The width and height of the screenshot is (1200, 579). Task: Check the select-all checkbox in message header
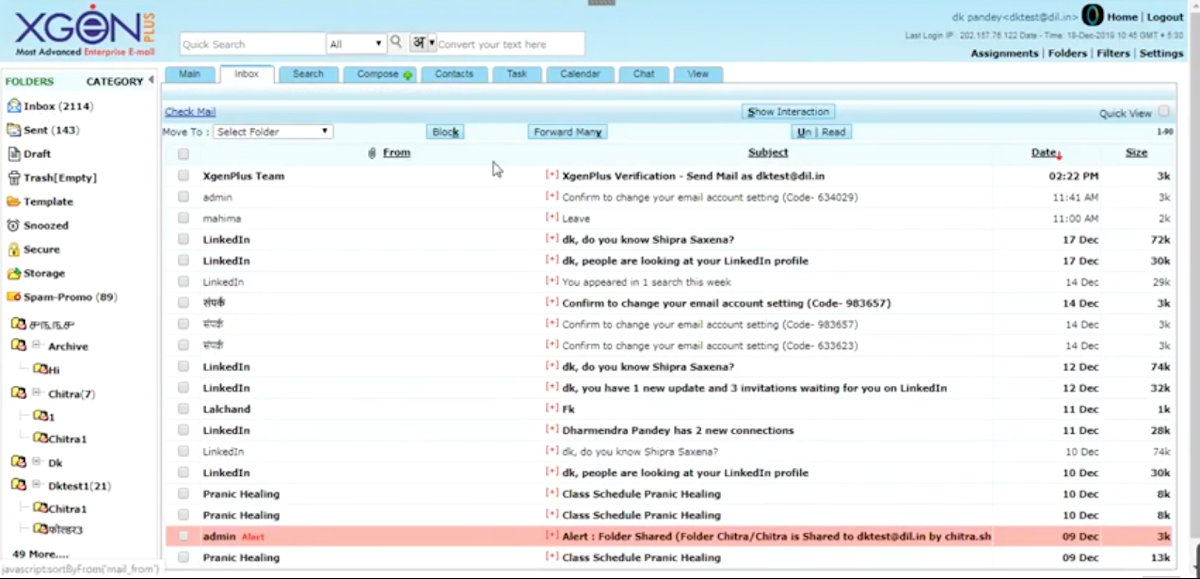click(184, 152)
